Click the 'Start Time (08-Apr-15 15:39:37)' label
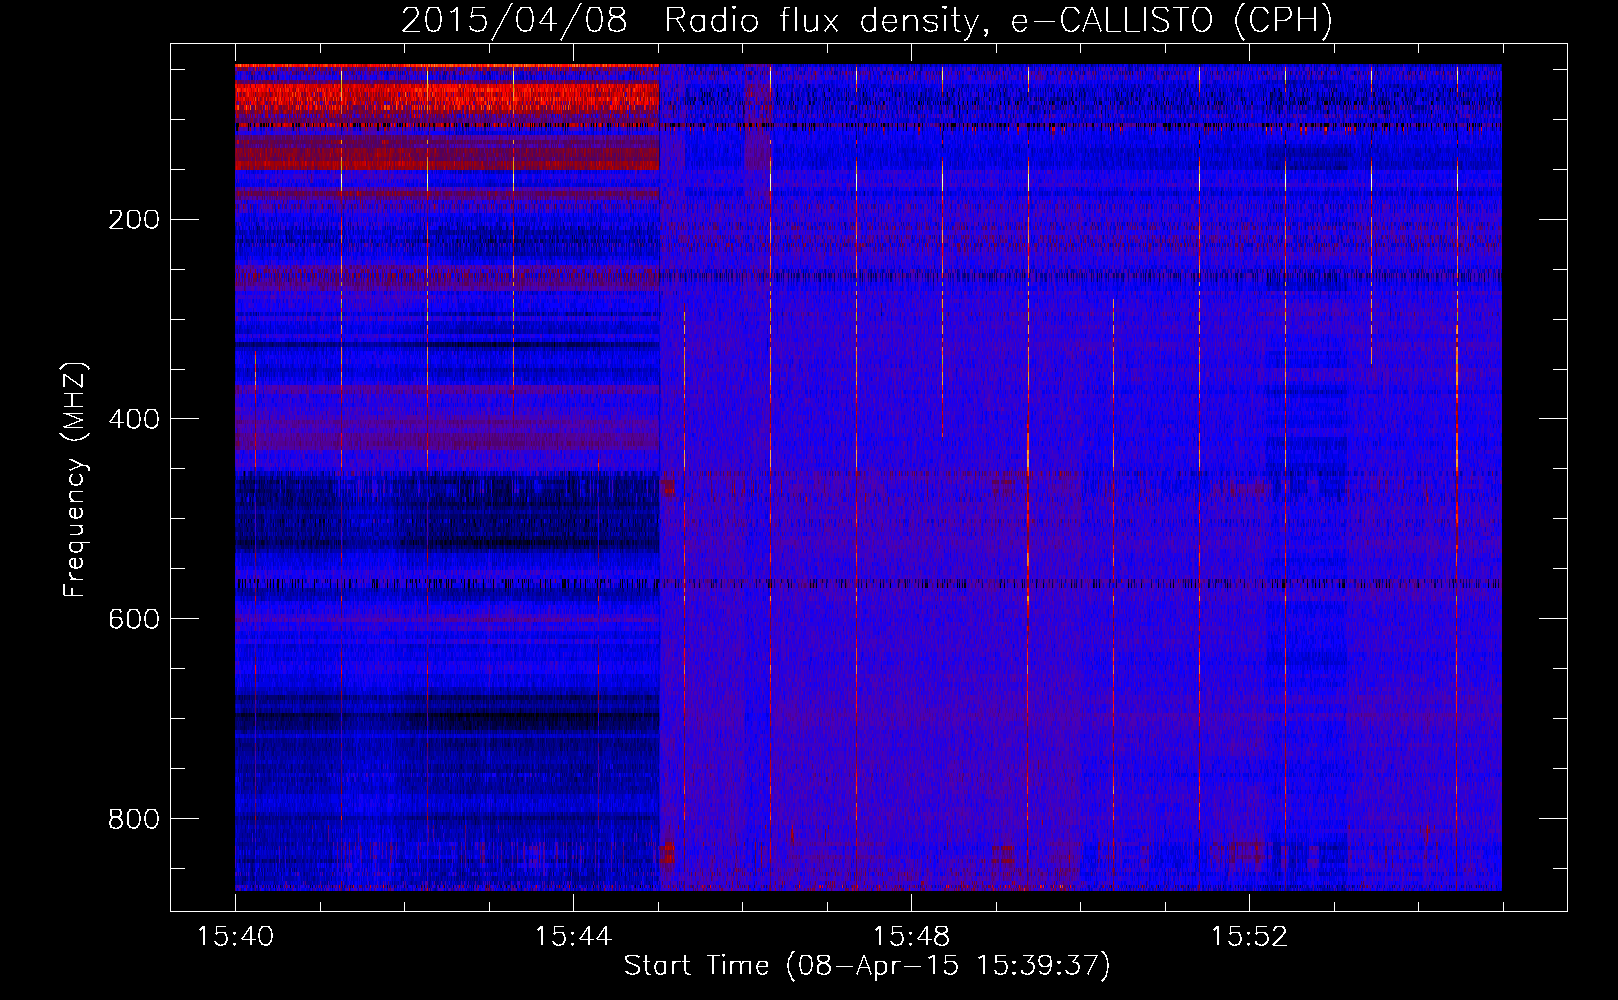This screenshot has width=1618, height=1000. click(x=867, y=966)
